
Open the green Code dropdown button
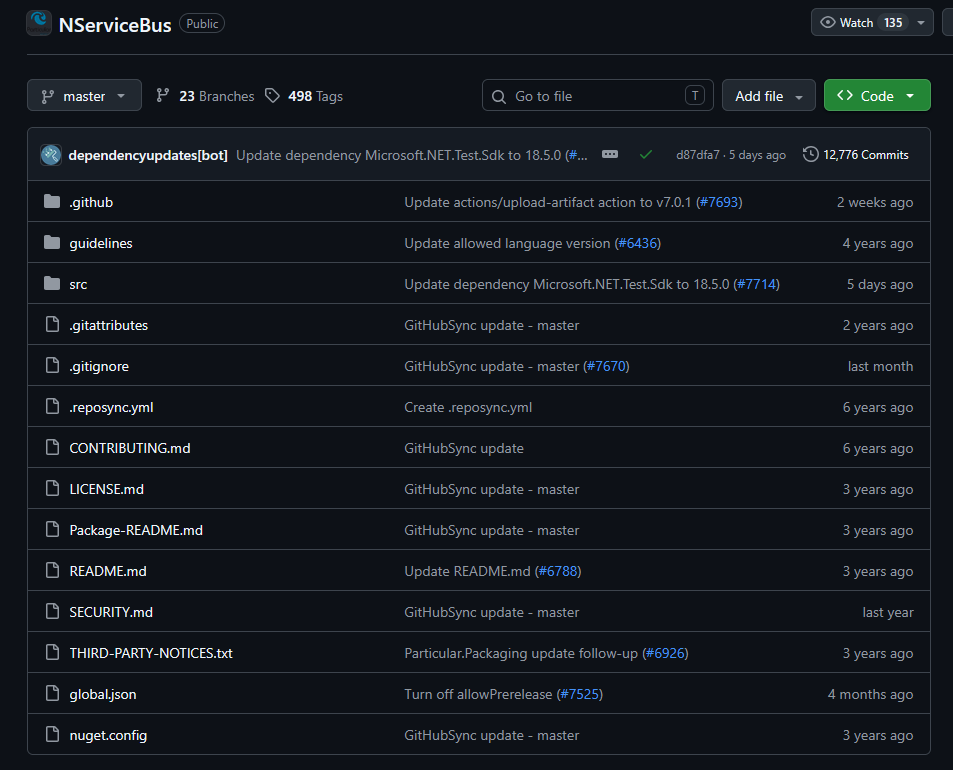point(877,95)
